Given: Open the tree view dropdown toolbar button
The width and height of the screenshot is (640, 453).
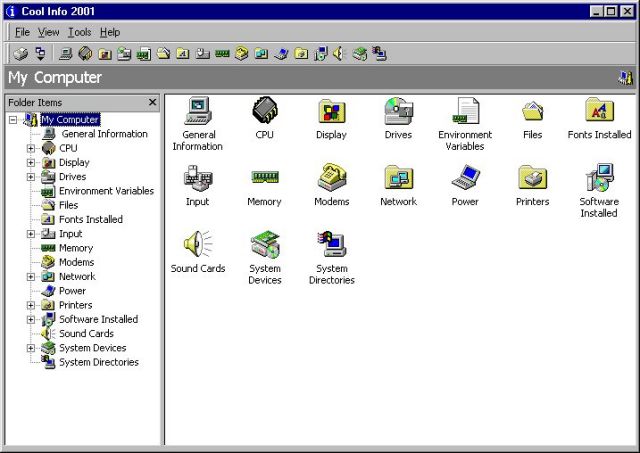Looking at the screenshot, I should (40, 53).
